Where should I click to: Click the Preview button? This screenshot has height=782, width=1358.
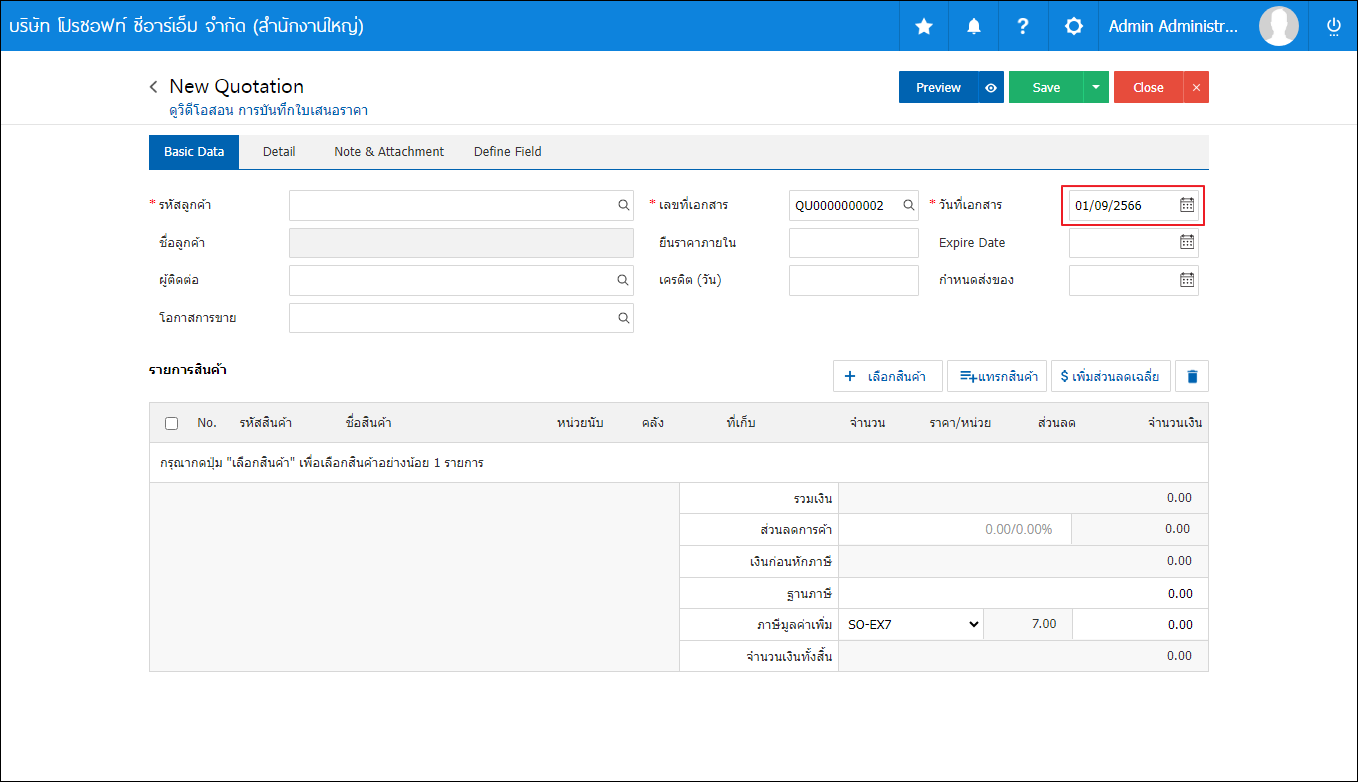point(938,87)
